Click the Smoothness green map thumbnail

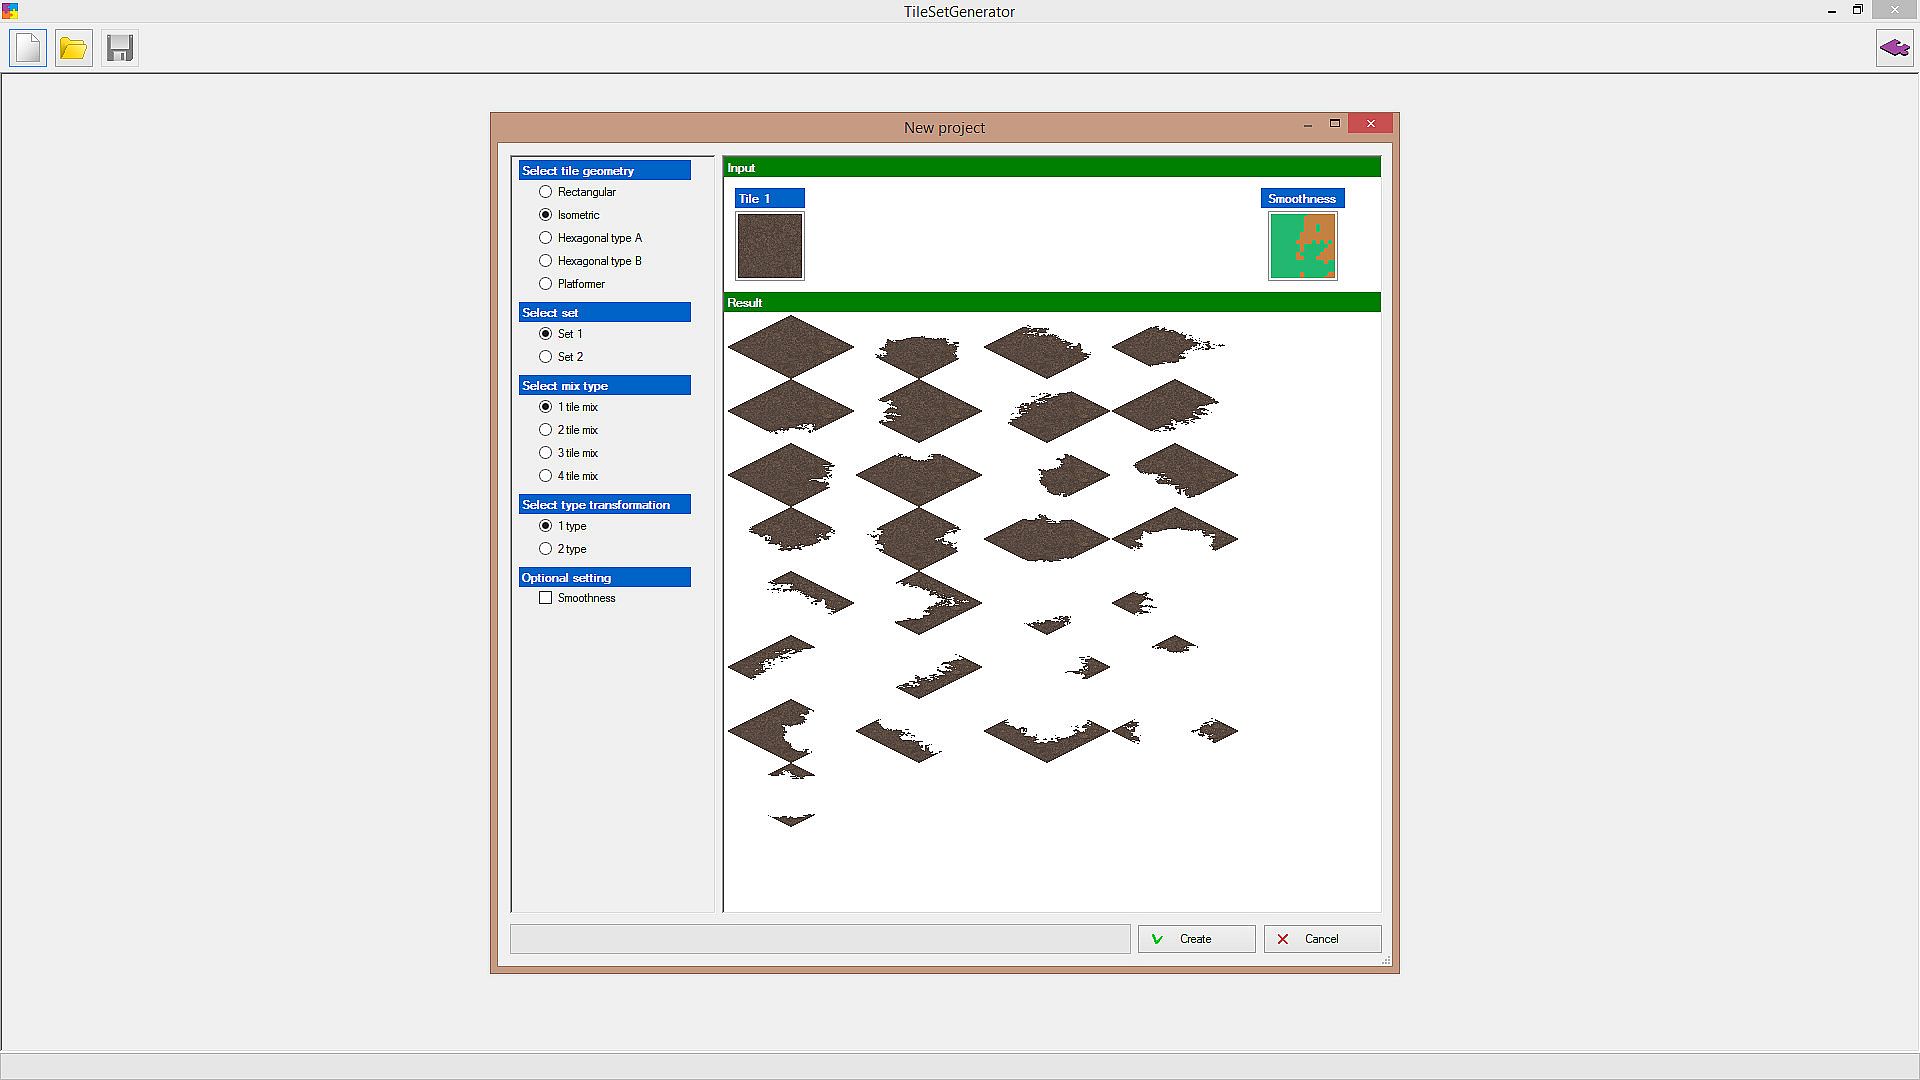[x=1302, y=246]
